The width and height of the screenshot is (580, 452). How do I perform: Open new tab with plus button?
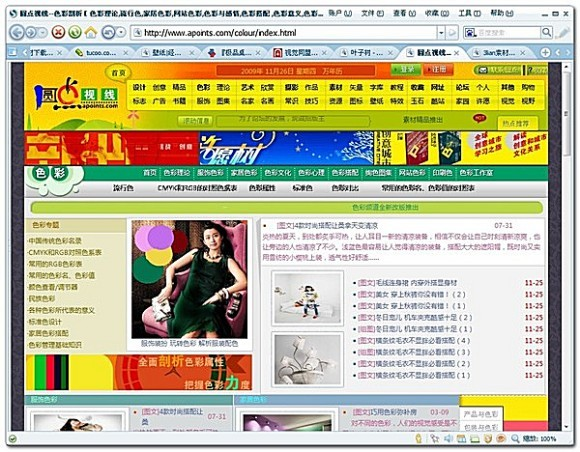545,53
